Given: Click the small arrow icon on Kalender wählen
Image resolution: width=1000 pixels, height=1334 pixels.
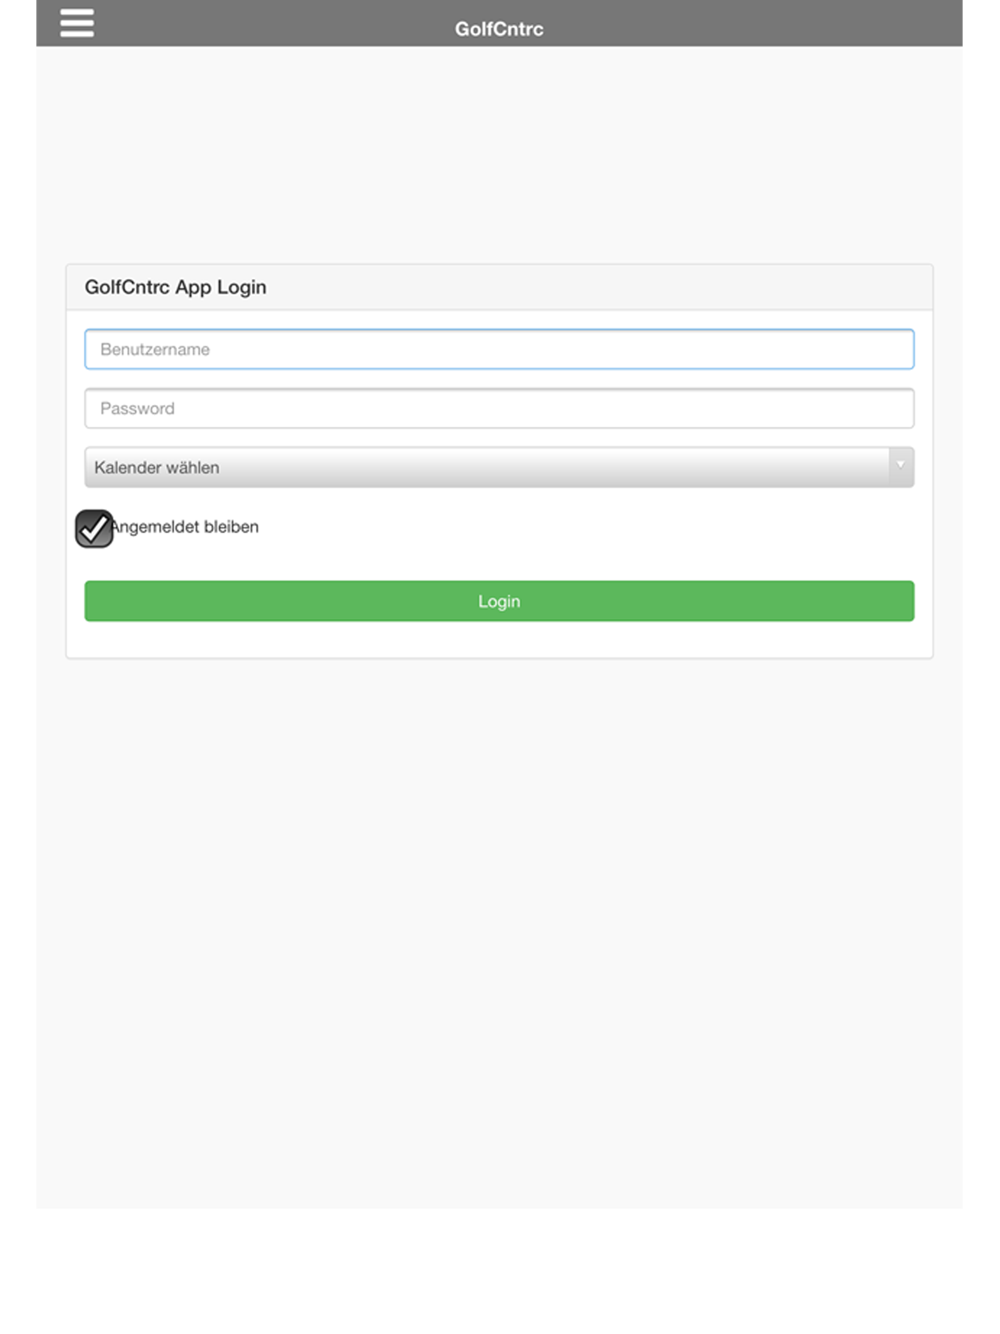Looking at the screenshot, I should coord(900,466).
